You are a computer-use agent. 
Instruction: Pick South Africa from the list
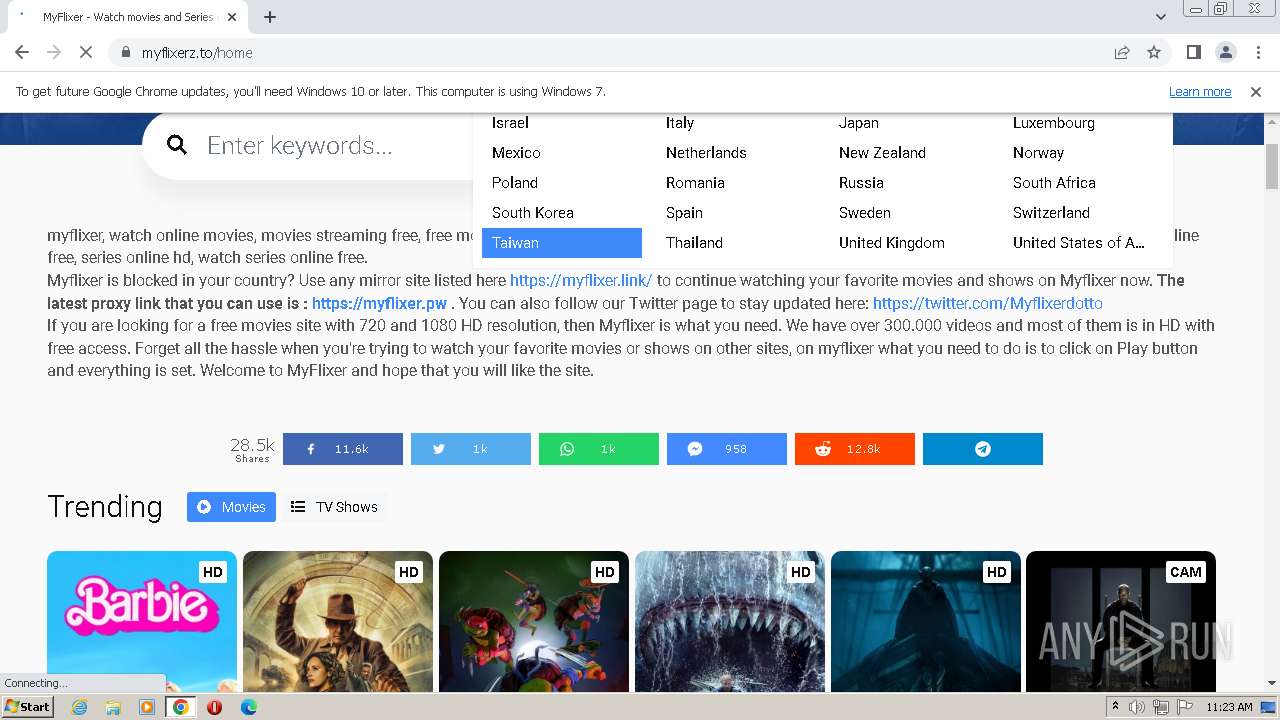click(1054, 183)
